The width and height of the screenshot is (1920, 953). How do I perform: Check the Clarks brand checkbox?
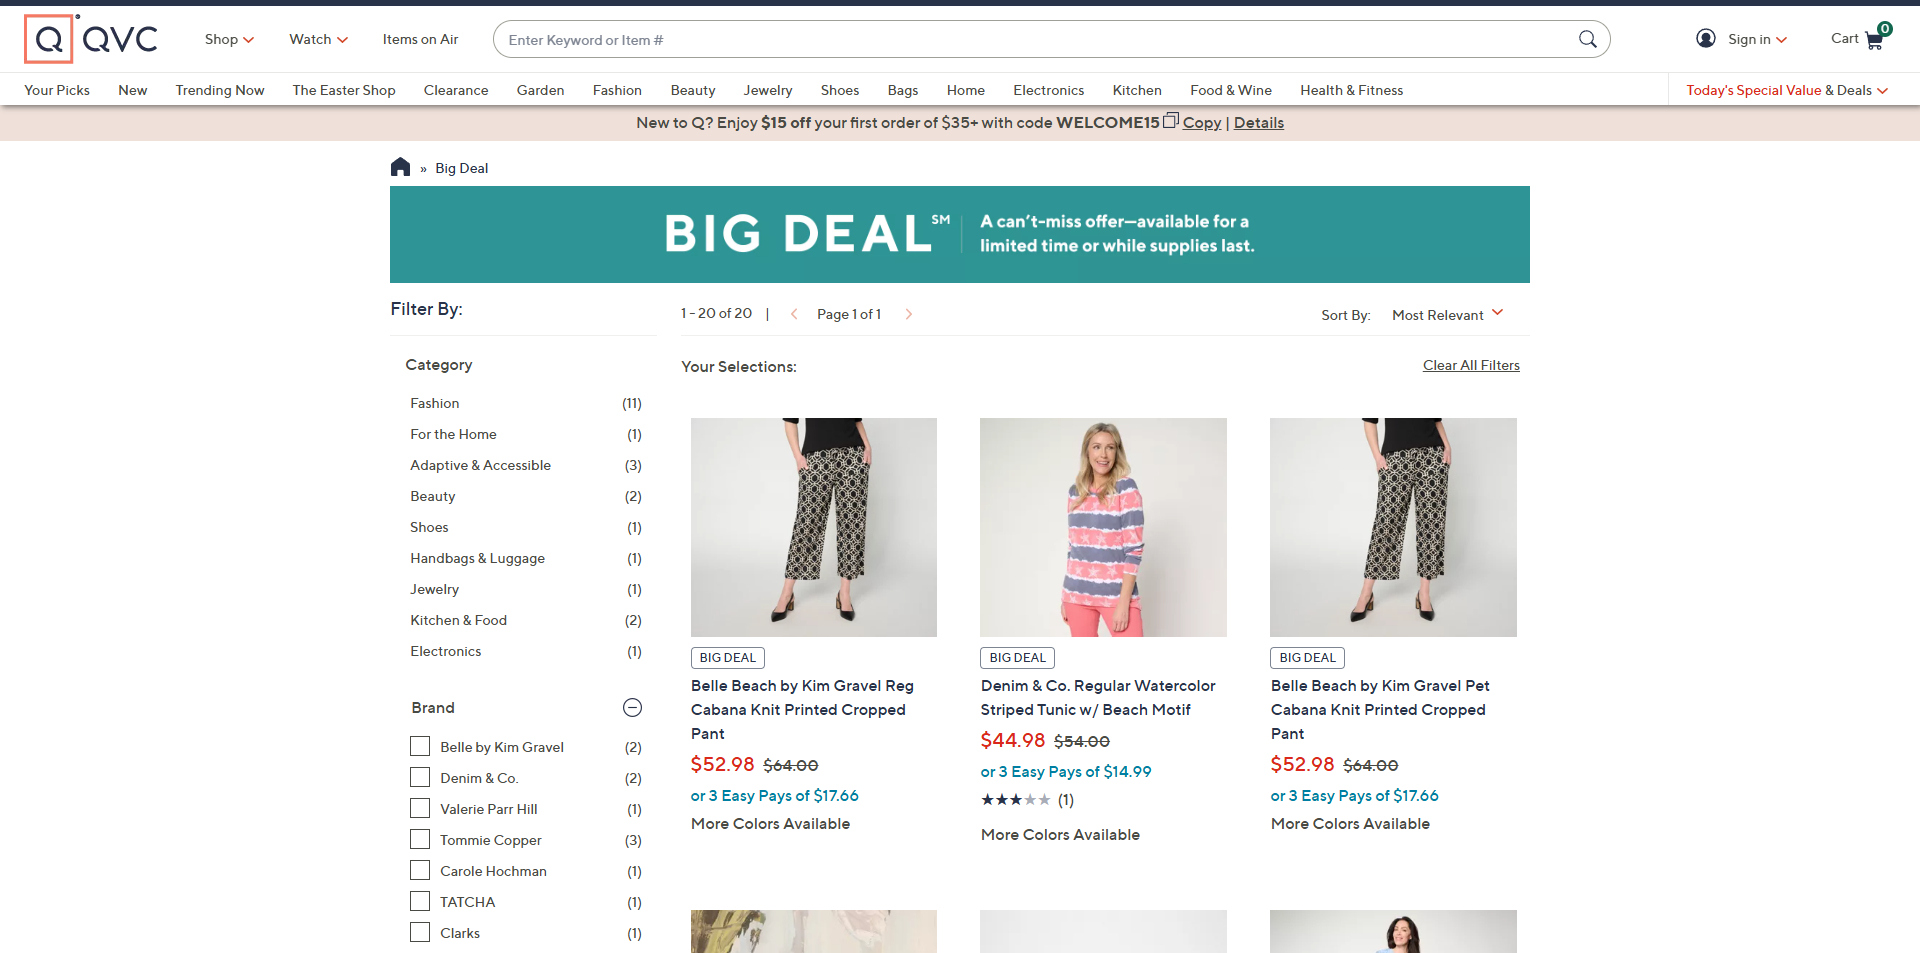(x=419, y=932)
